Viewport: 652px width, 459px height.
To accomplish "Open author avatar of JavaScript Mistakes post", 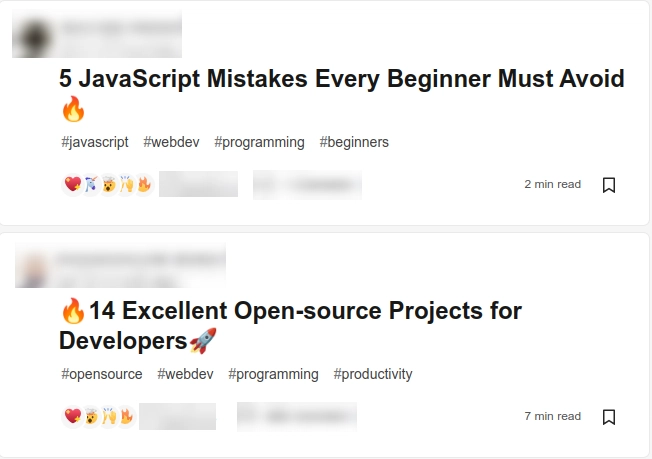I will pyautogui.click(x=34, y=36).
